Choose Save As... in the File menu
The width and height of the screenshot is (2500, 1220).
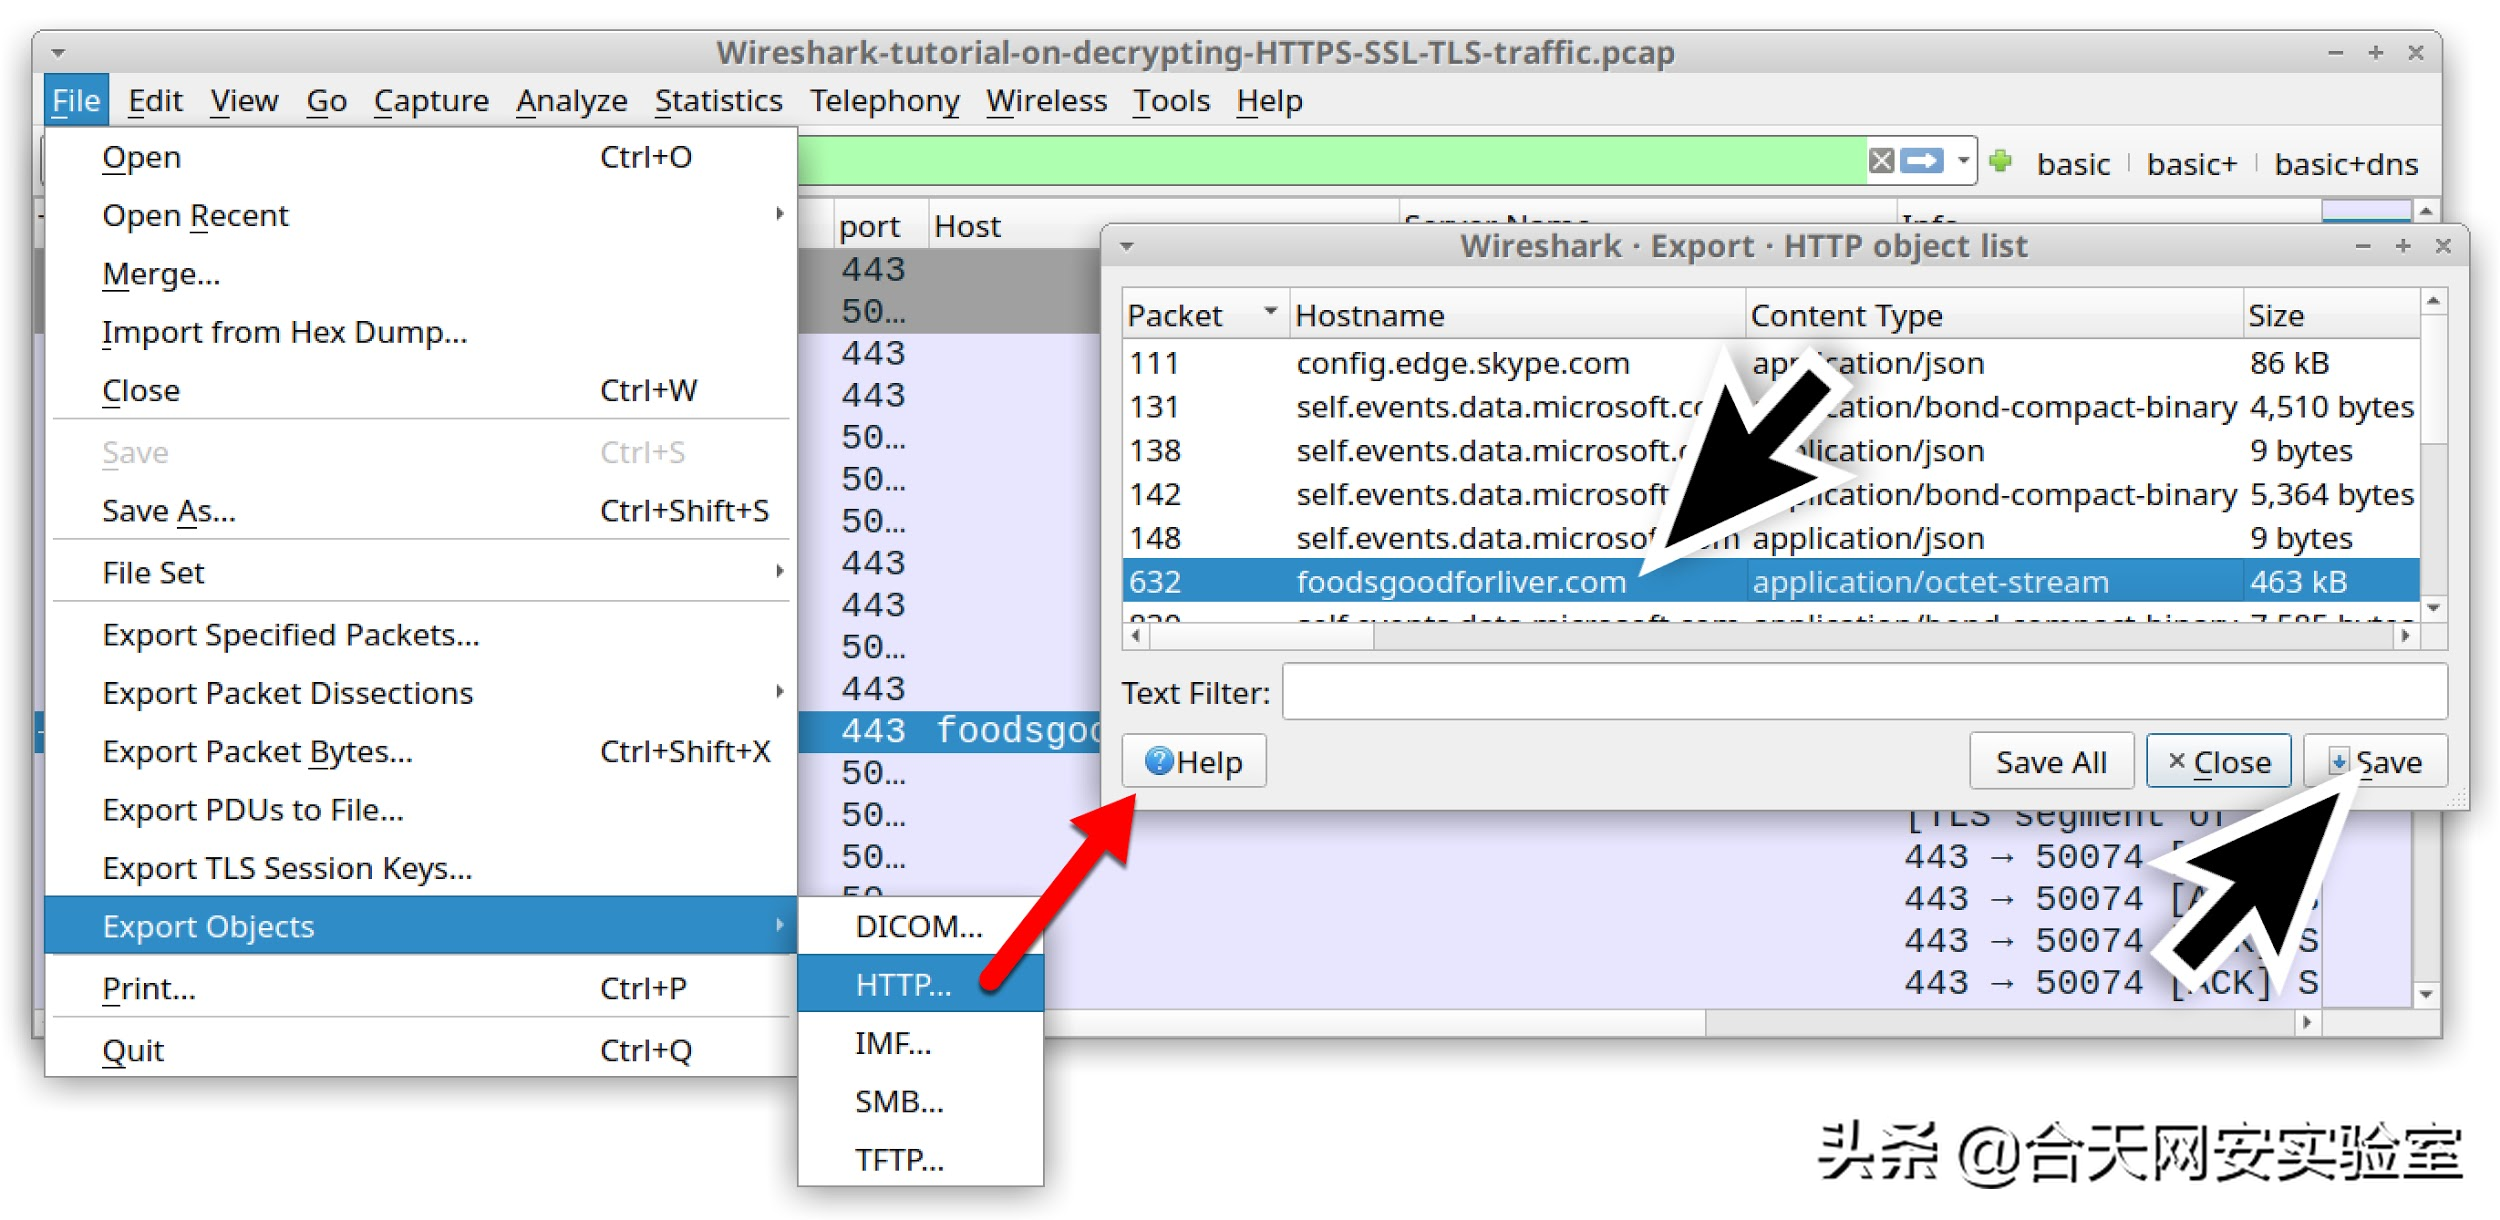click(420, 510)
